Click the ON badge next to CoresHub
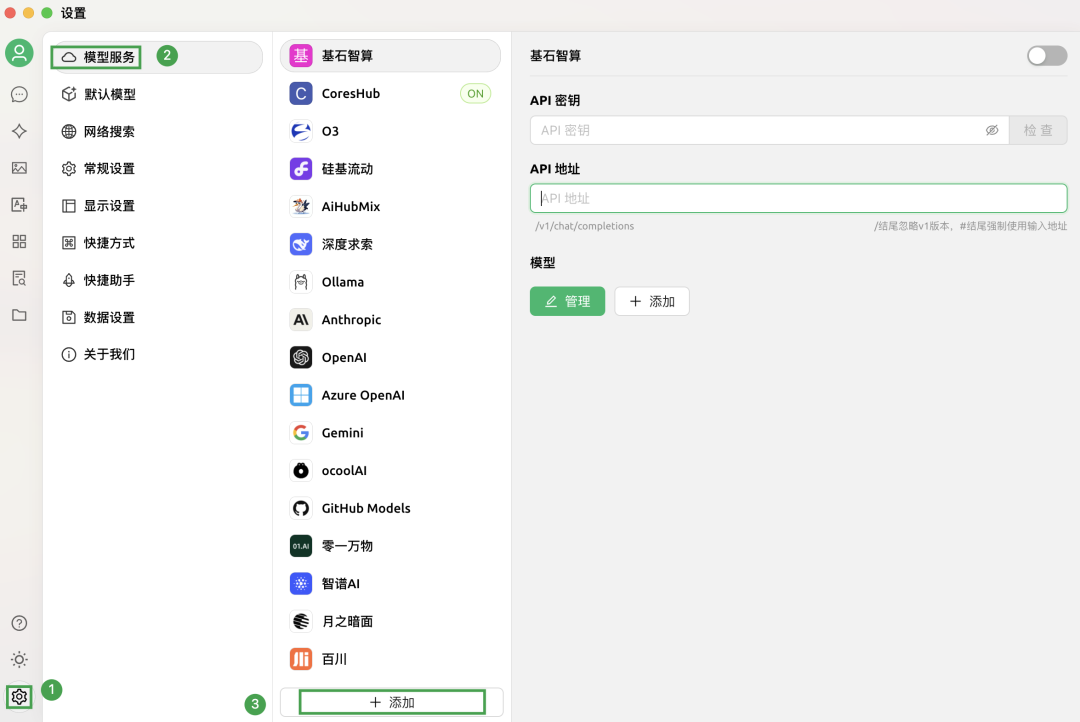The width and height of the screenshot is (1080, 722). pyautogui.click(x=475, y=94)
